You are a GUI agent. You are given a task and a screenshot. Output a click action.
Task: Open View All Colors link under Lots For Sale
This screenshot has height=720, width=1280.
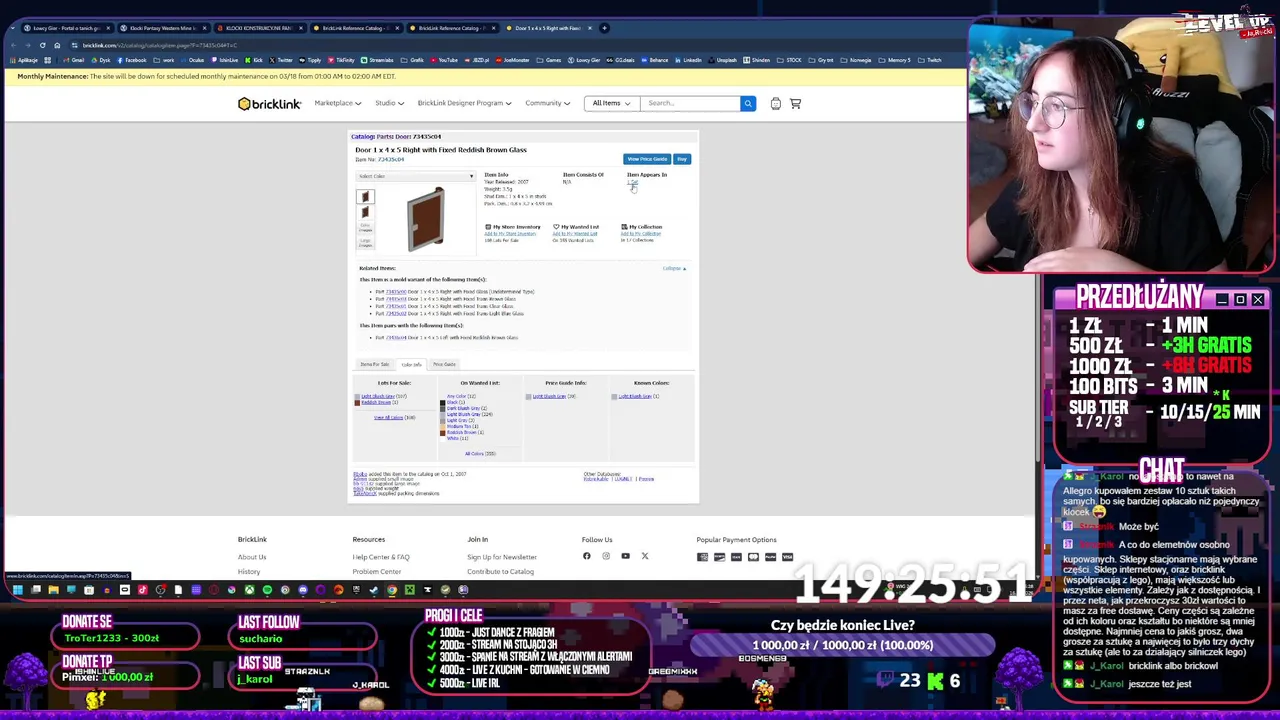tap(388, 417)
